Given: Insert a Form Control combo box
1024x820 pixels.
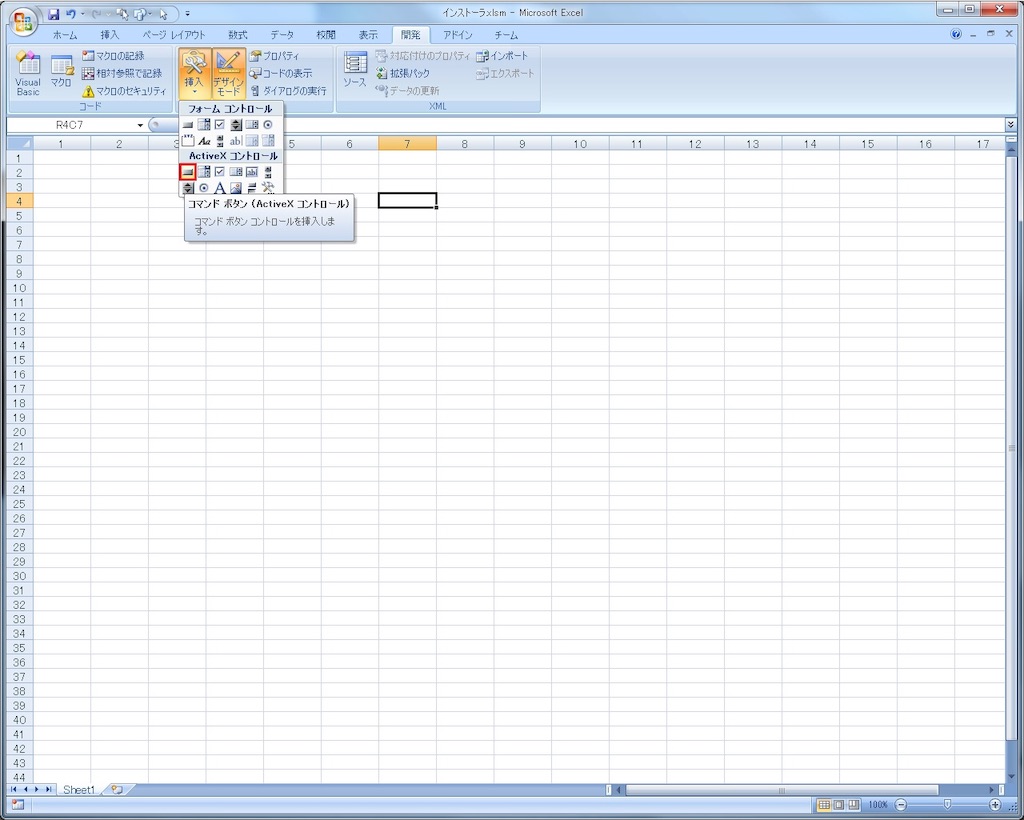Looking at the screenshot, I should 204,125.
